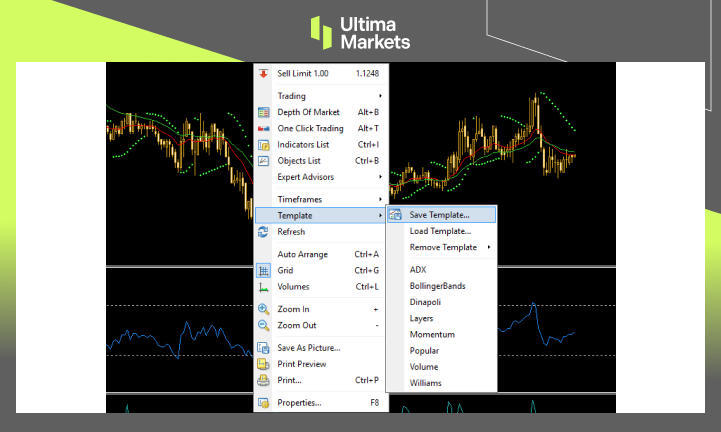Open the Trading menu entry

click(x=320, y=96)
